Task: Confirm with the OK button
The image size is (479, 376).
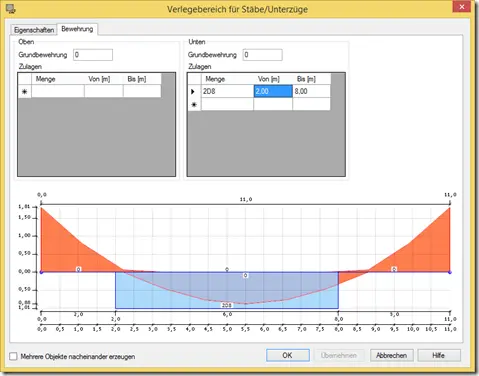Action: (288, 355)
